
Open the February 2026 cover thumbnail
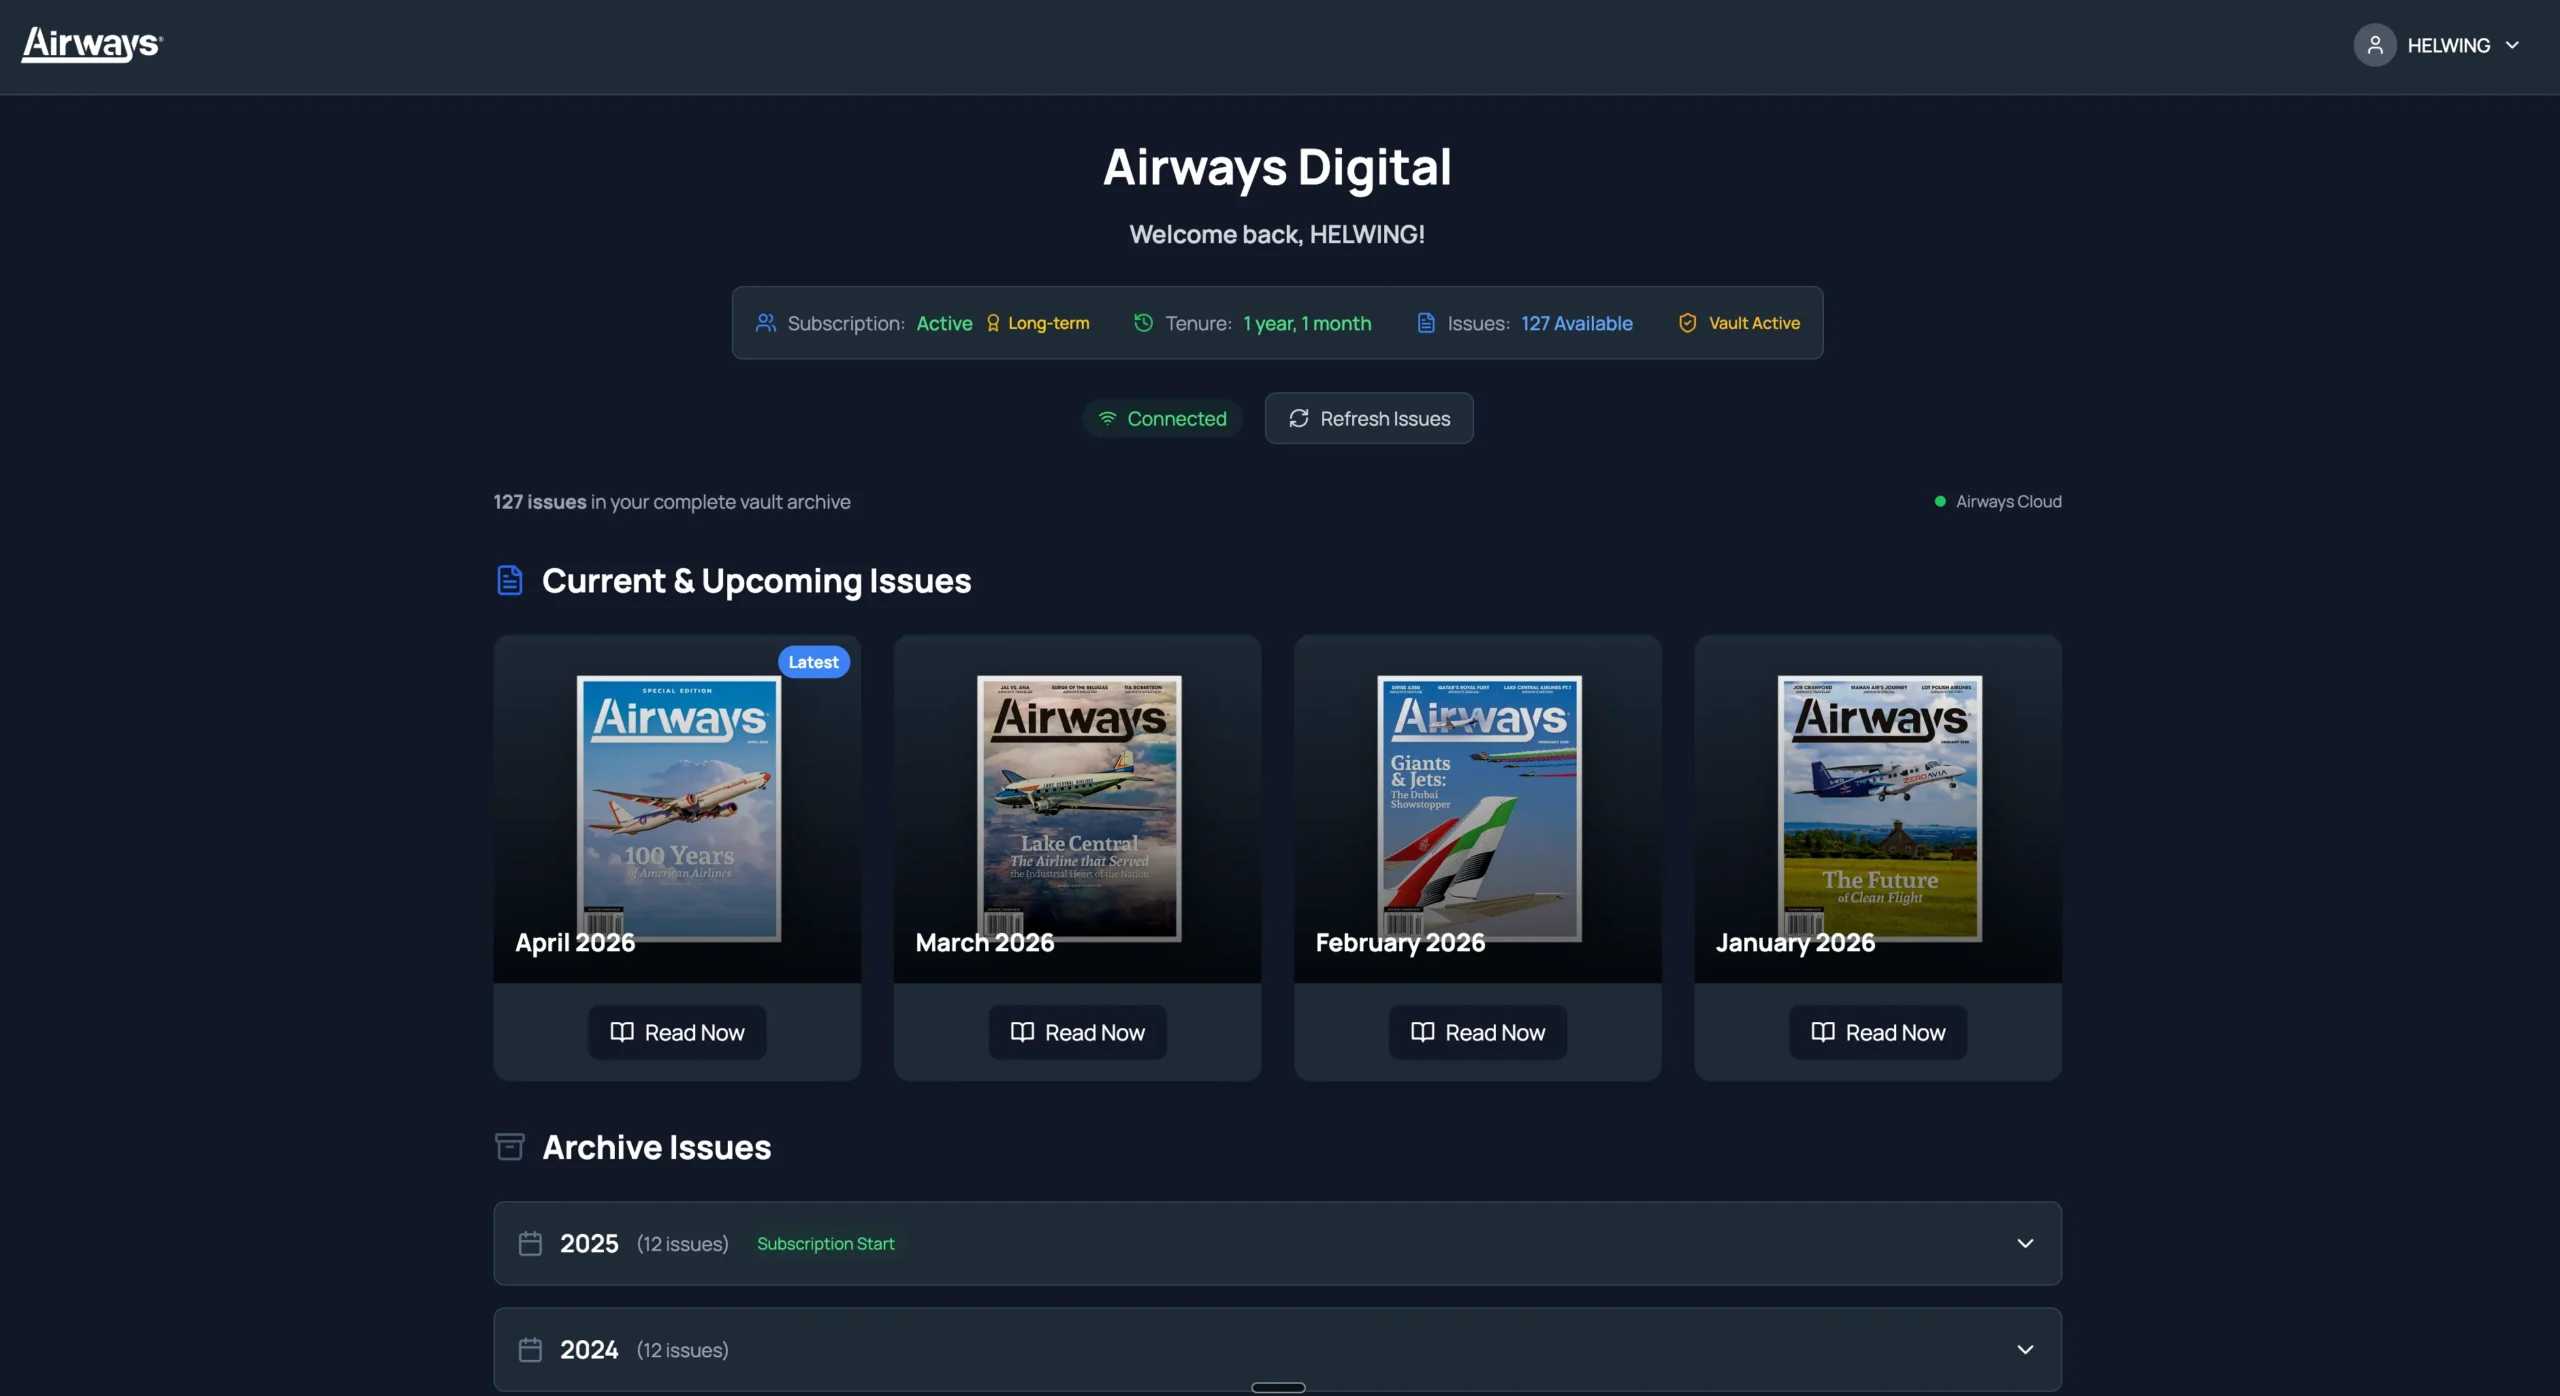tap(1479, 808)
